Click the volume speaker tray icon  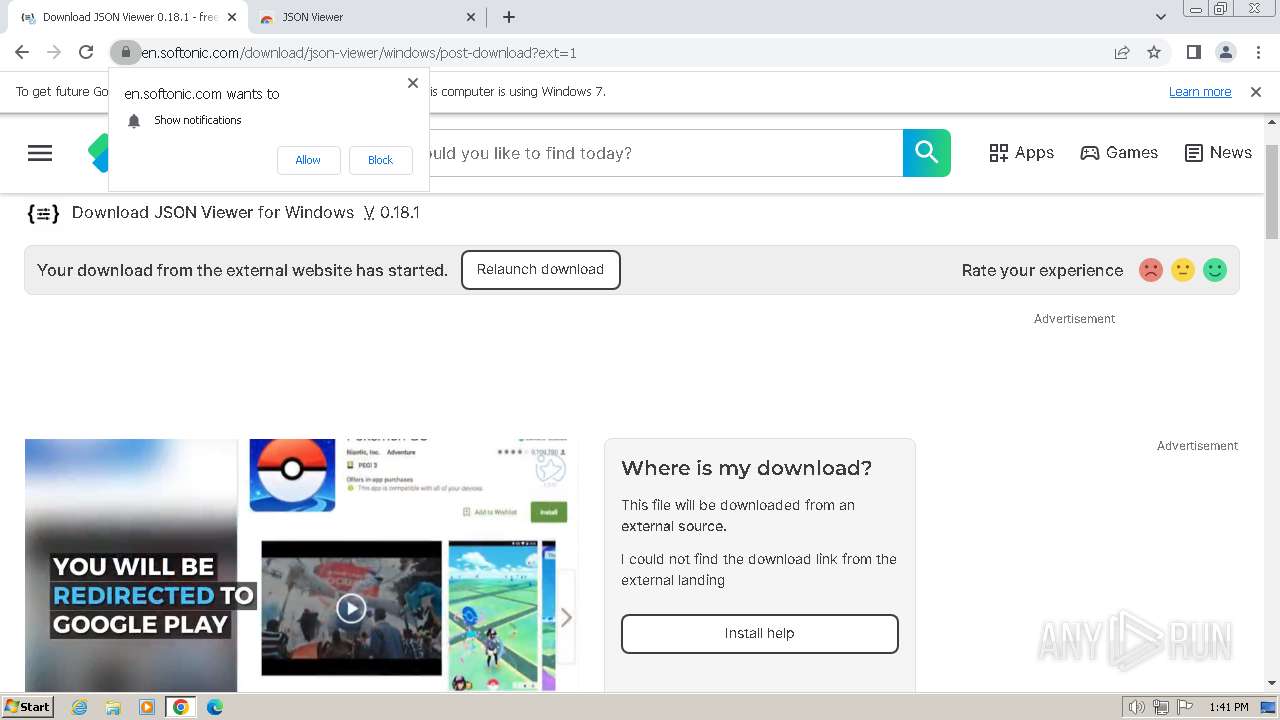coord(1137,707)
